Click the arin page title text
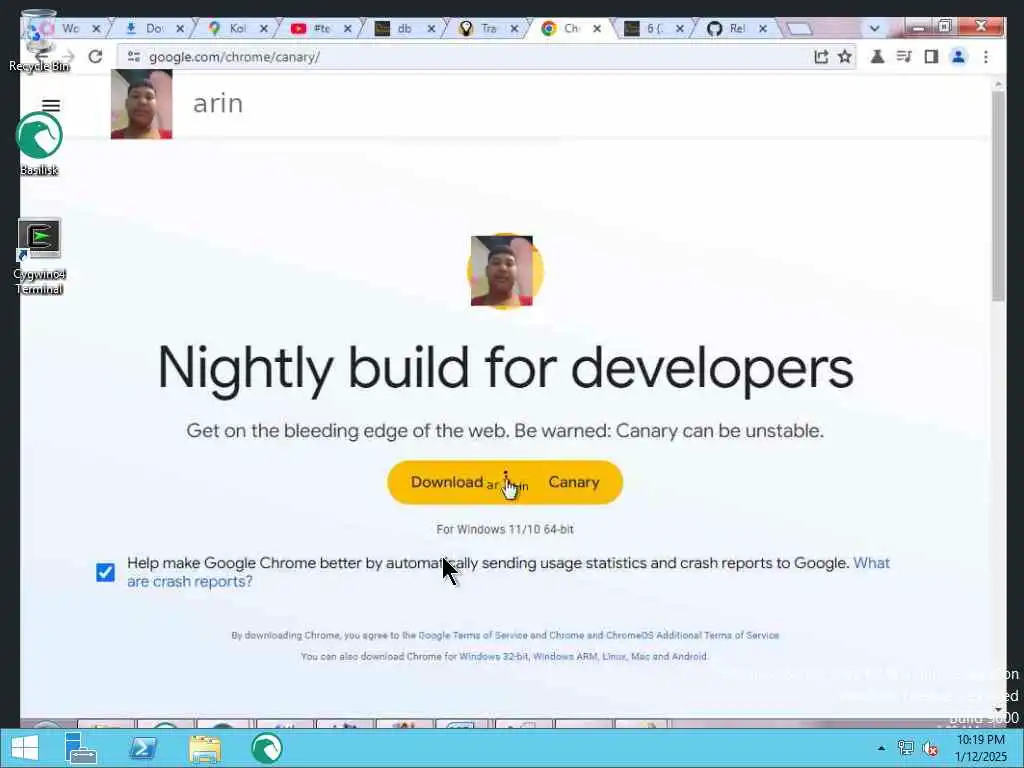The width and height of the screenshot is (1024, 768). (218, 104)
